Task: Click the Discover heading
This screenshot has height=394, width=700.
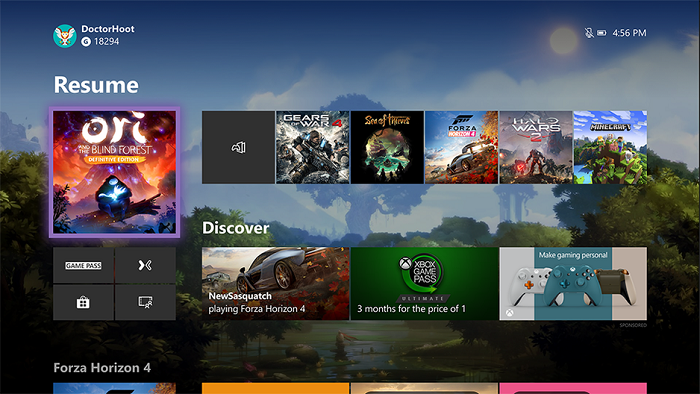Action: point(235,228)
